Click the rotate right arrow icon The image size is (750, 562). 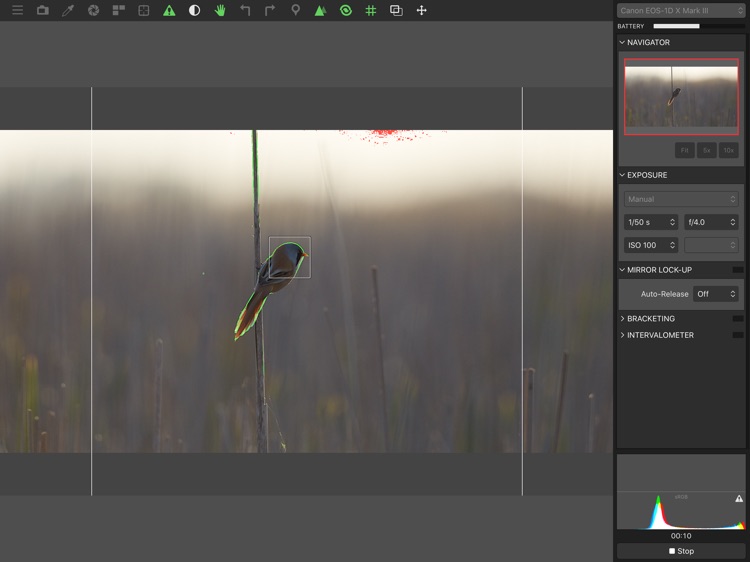pos(270,10)
